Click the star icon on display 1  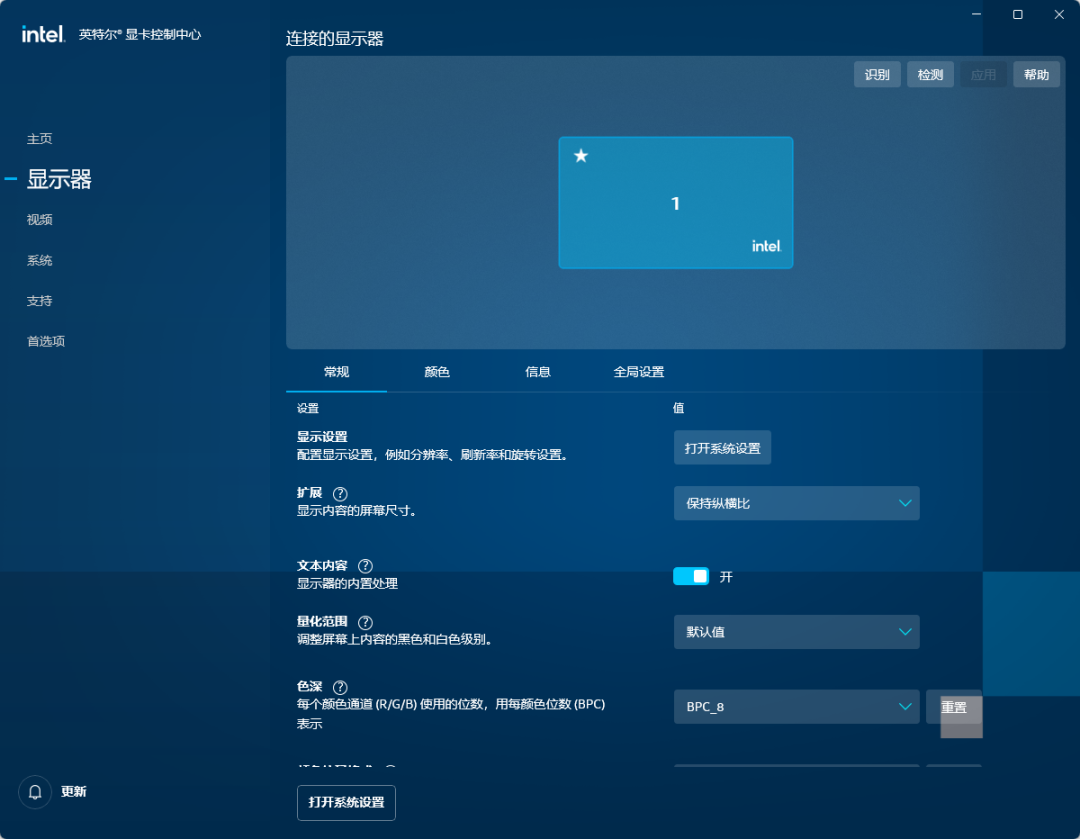coord(580,155)
